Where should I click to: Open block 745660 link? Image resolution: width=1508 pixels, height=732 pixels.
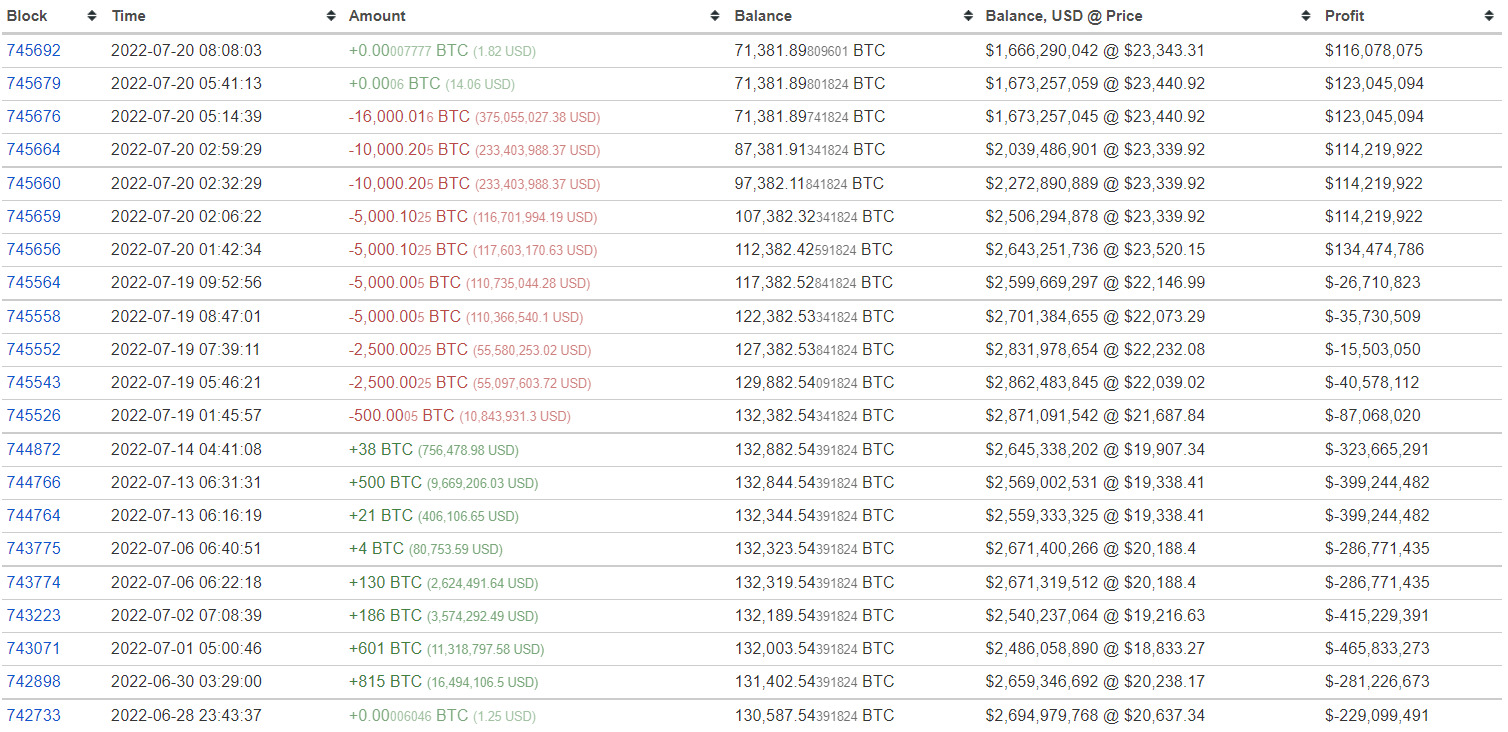(x=33, y=184)
